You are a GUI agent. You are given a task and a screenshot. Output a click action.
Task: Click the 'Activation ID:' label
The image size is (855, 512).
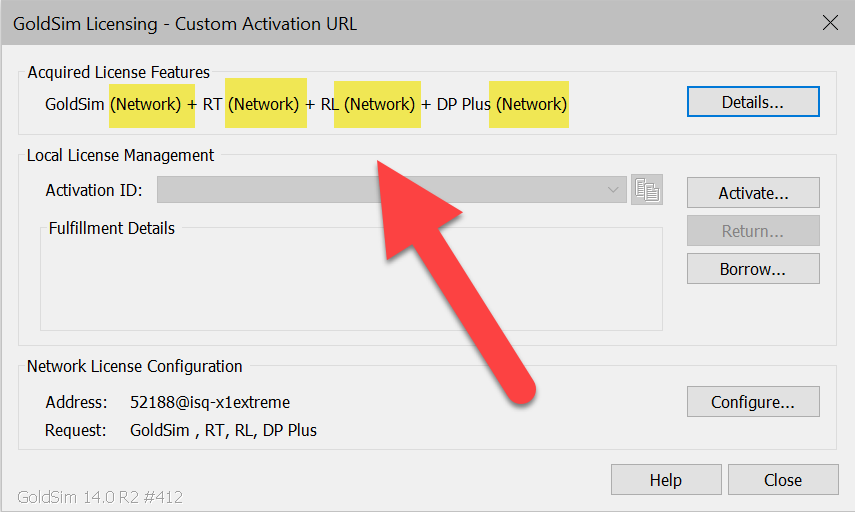point(94,190)
